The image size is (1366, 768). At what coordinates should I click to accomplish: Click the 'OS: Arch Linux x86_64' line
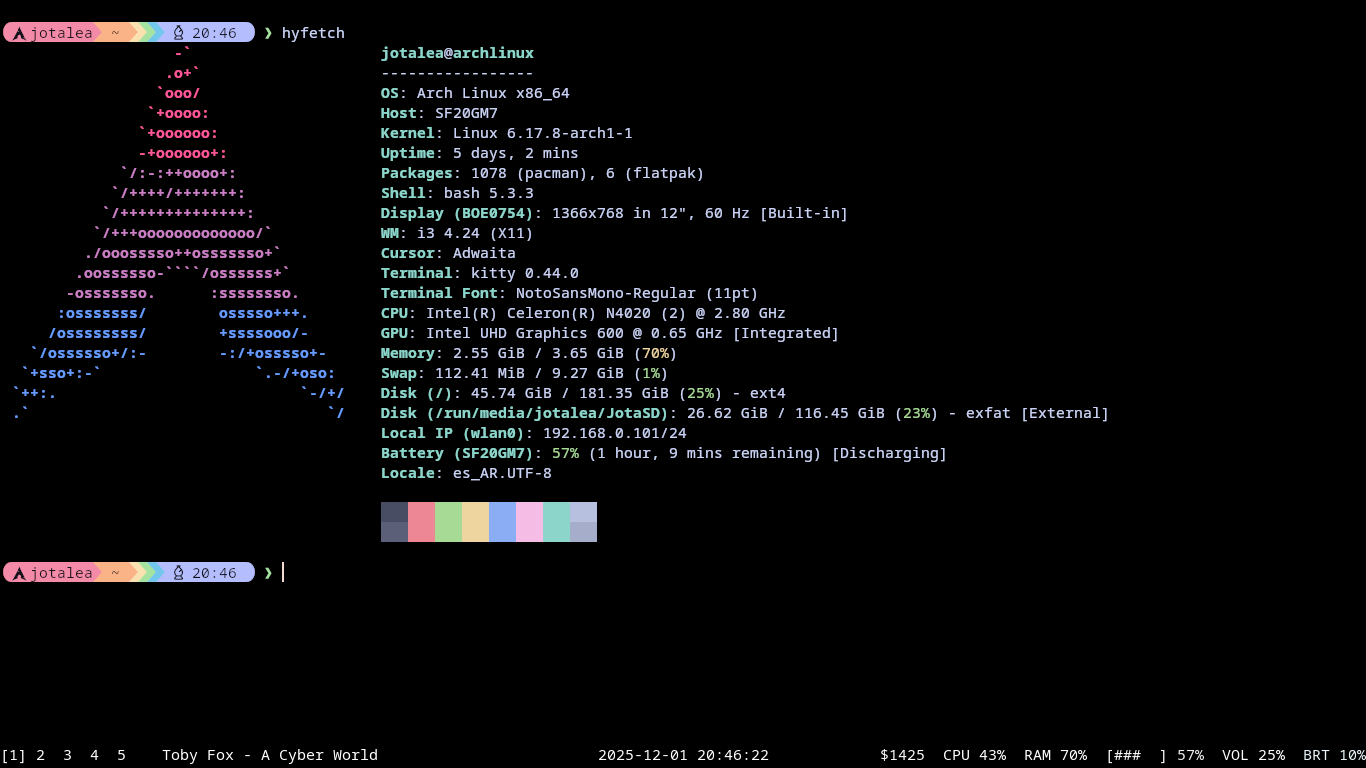point(475,93)
